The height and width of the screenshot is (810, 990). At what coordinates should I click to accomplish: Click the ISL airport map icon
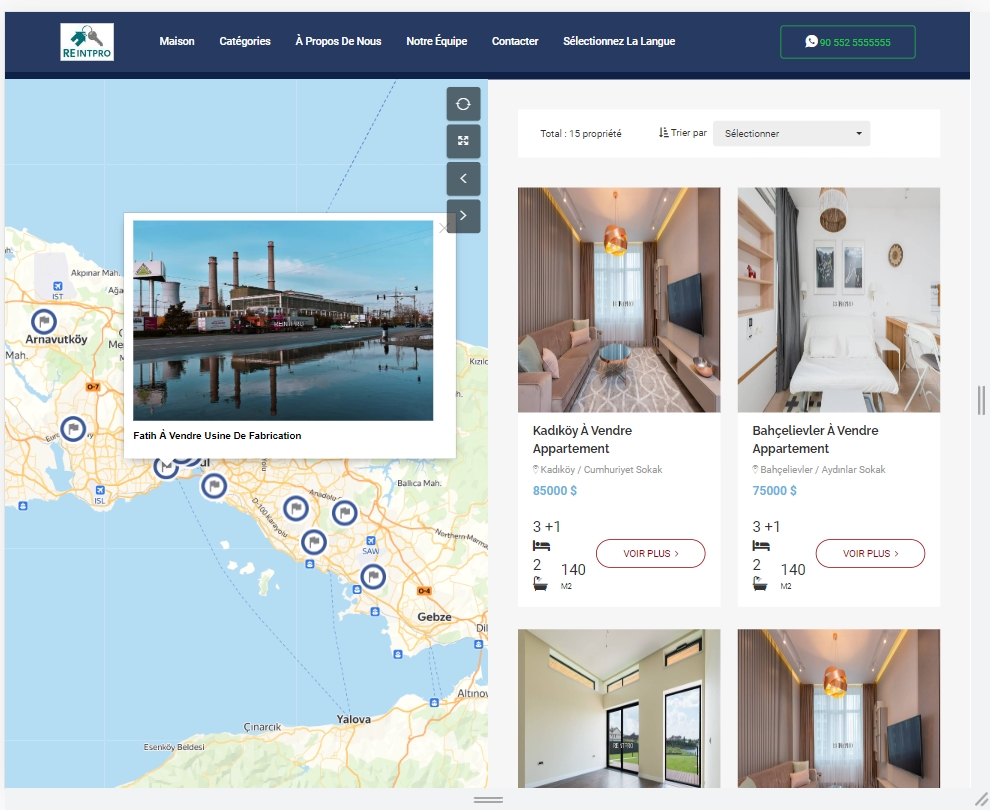[x=100, y=491]
